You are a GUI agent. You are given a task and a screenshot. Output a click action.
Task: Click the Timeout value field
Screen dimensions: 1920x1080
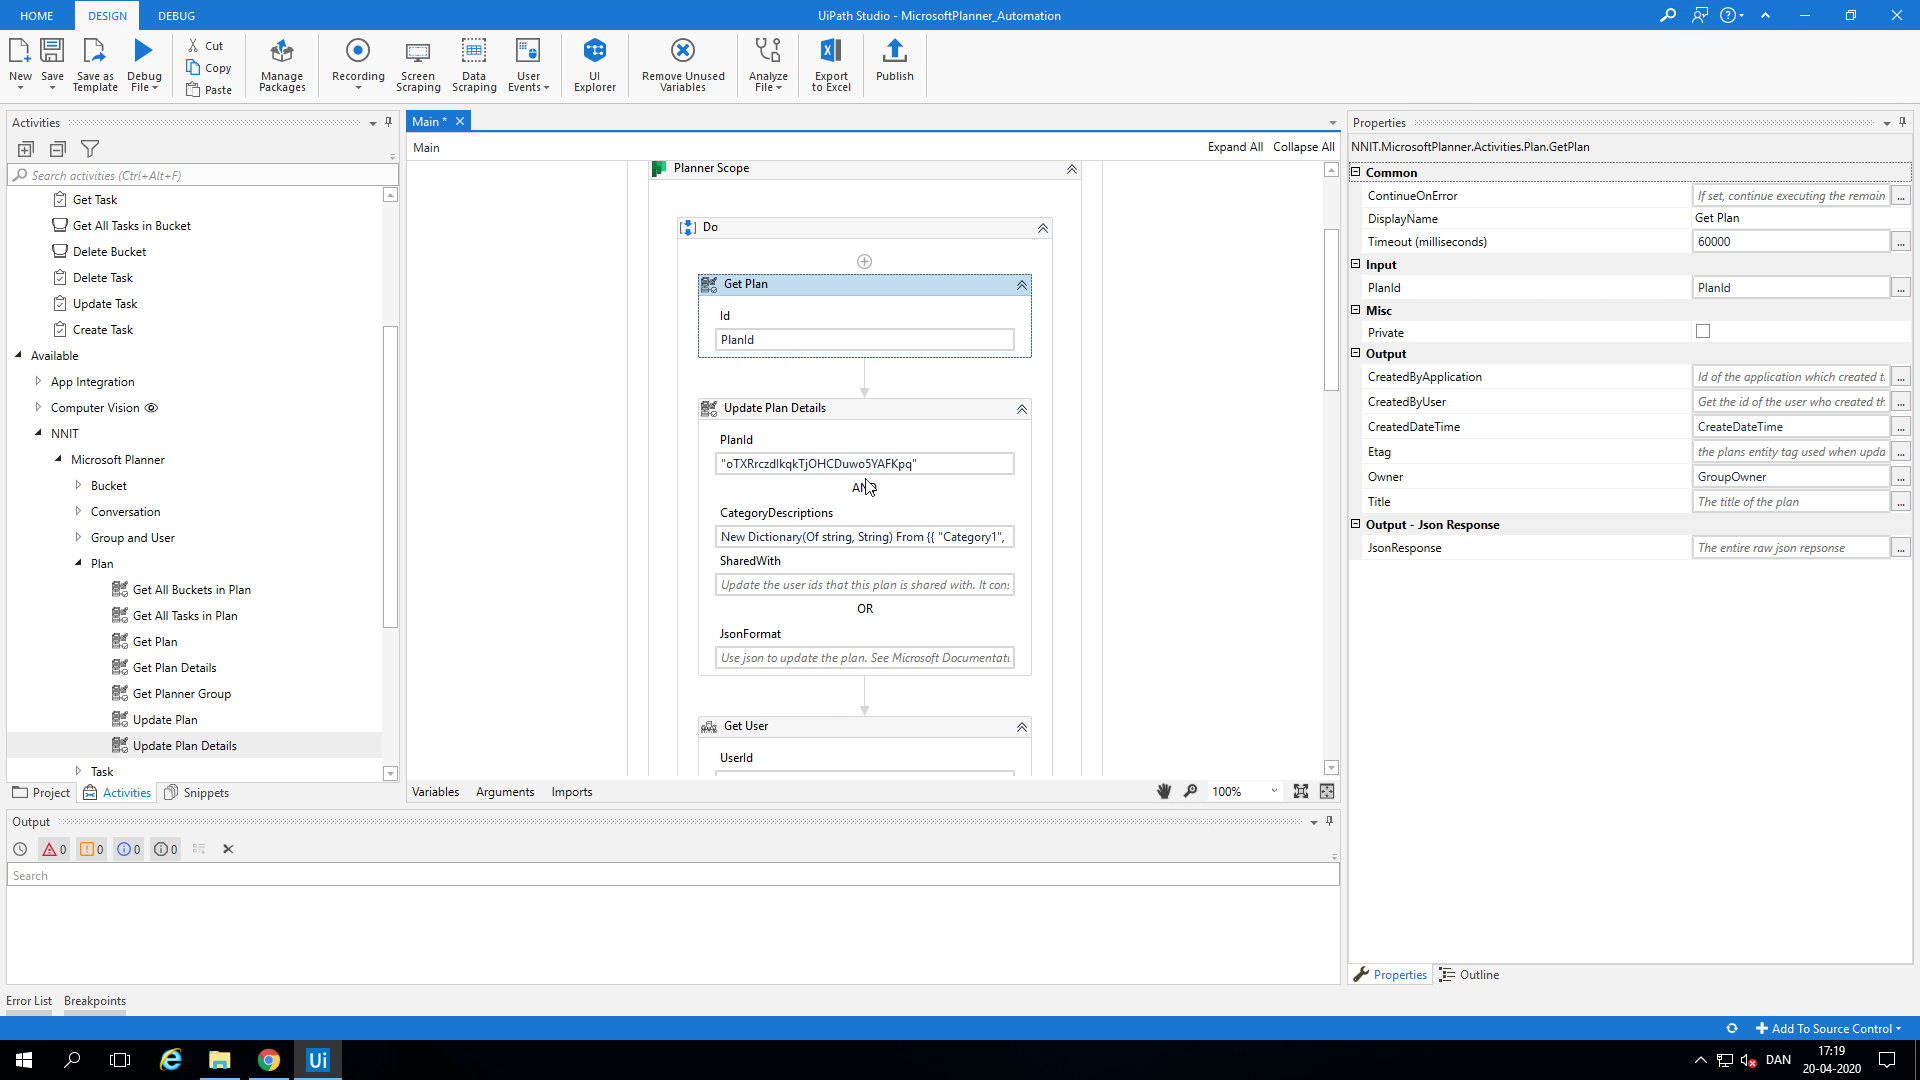(x=1790, y=241)
